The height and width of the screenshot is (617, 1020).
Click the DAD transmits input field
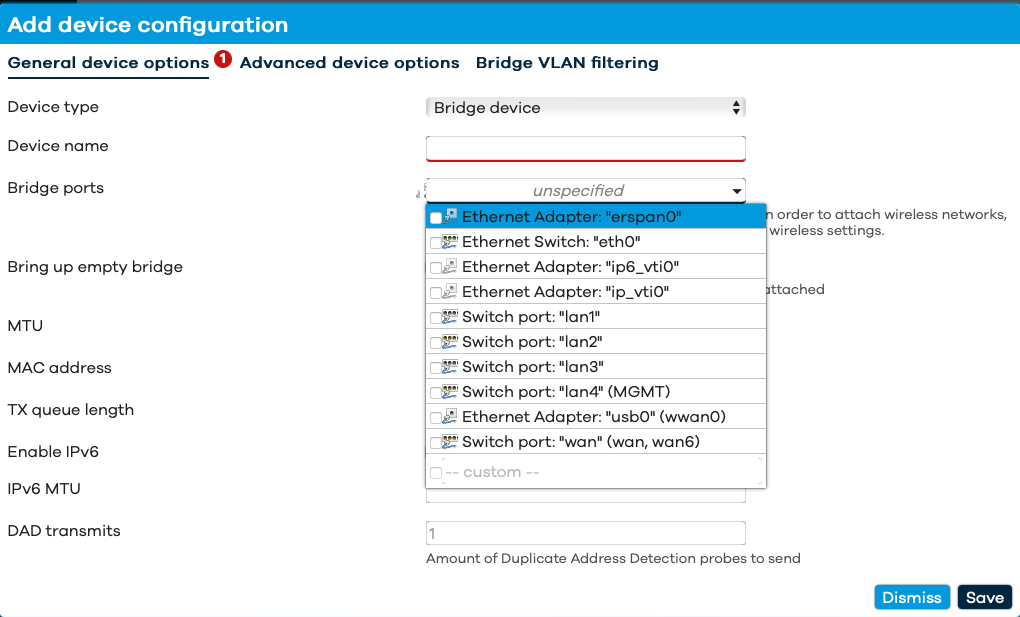point(585,533)
